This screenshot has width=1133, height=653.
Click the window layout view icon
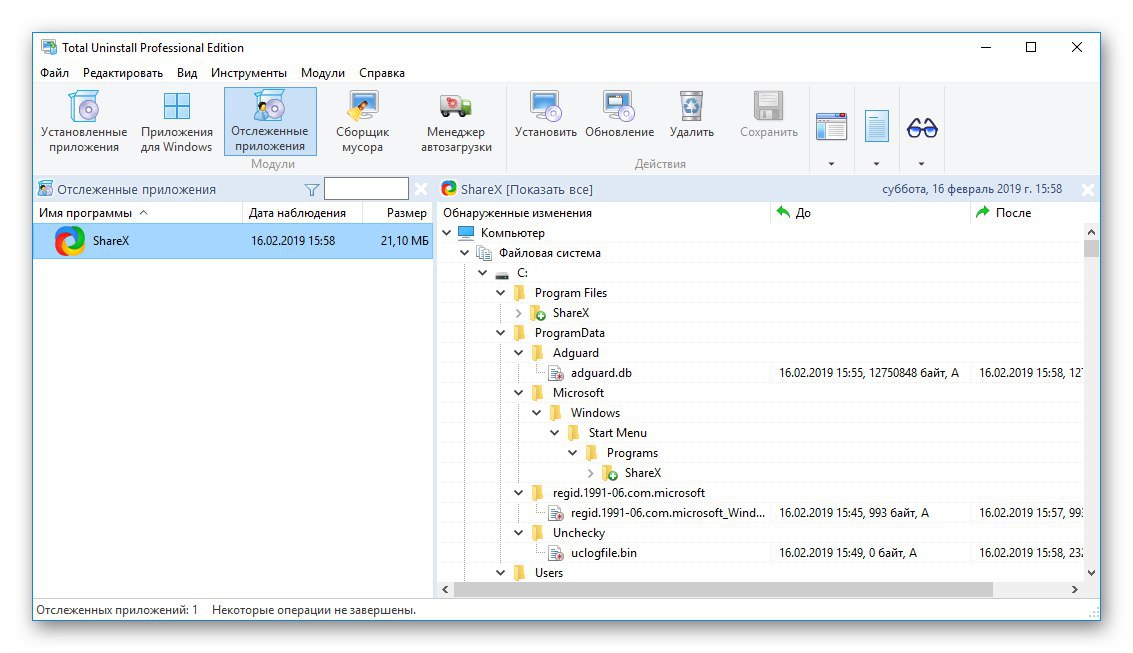click(x=831, y=126)
